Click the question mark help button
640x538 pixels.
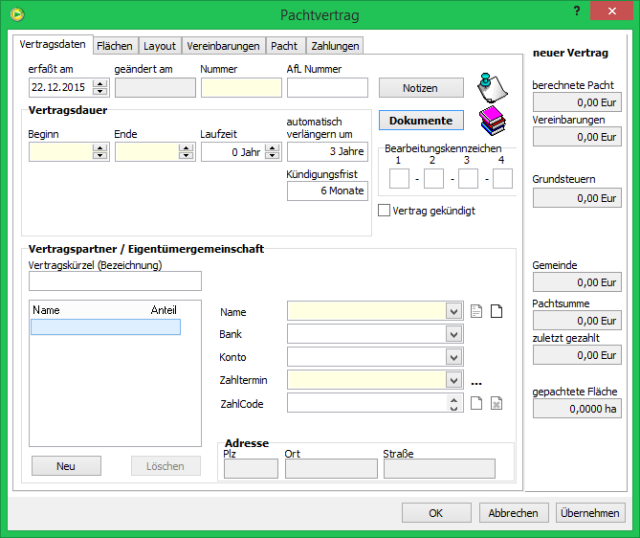(577, 11)
